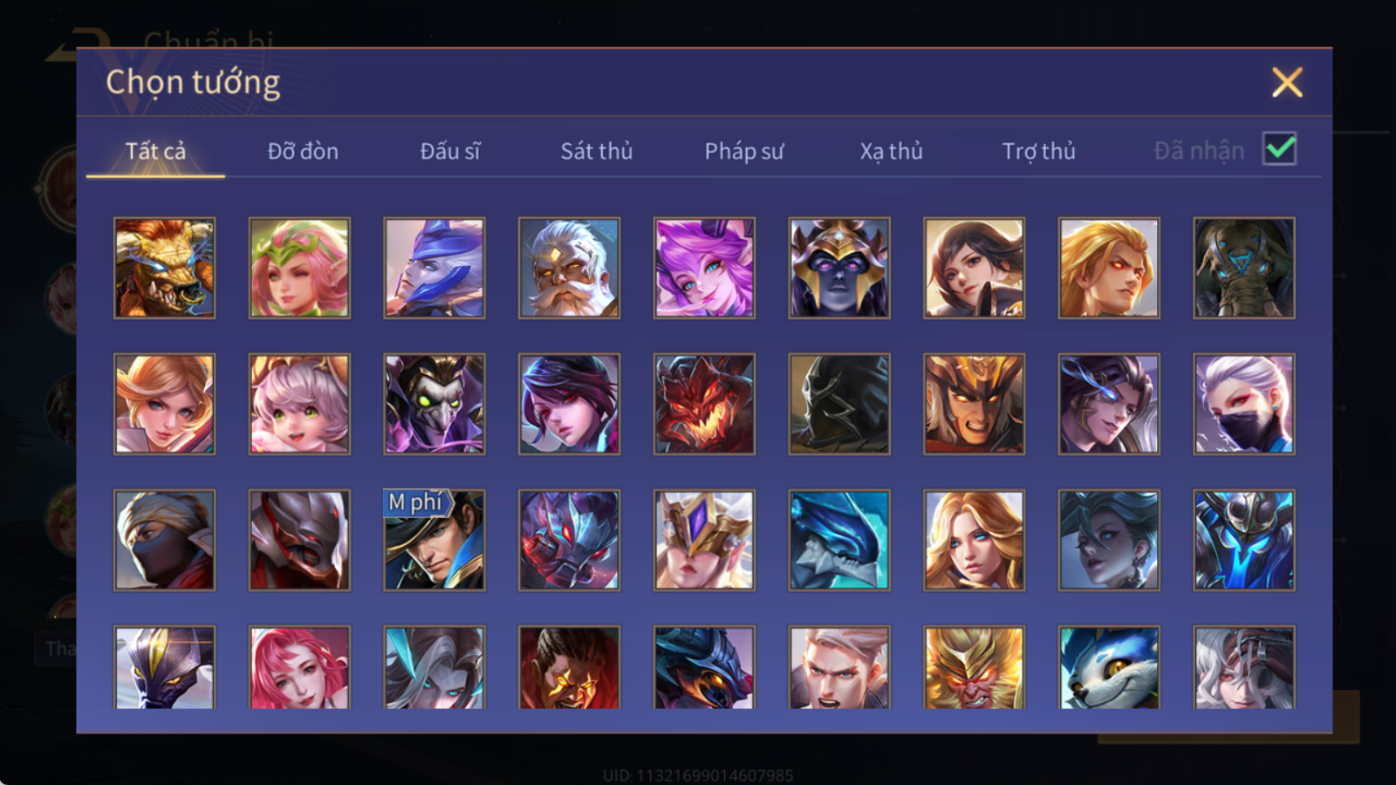Select the orange beast hero portrait
The image size is (1396, 785).
pyautogui.click(x=164, y=268)
